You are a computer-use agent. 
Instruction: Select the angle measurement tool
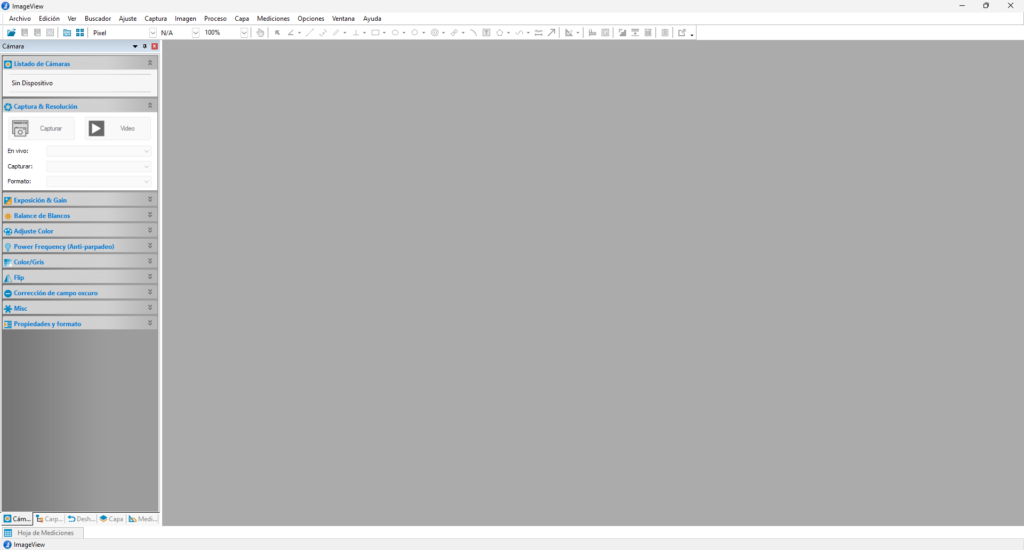(x=291, y=33)
